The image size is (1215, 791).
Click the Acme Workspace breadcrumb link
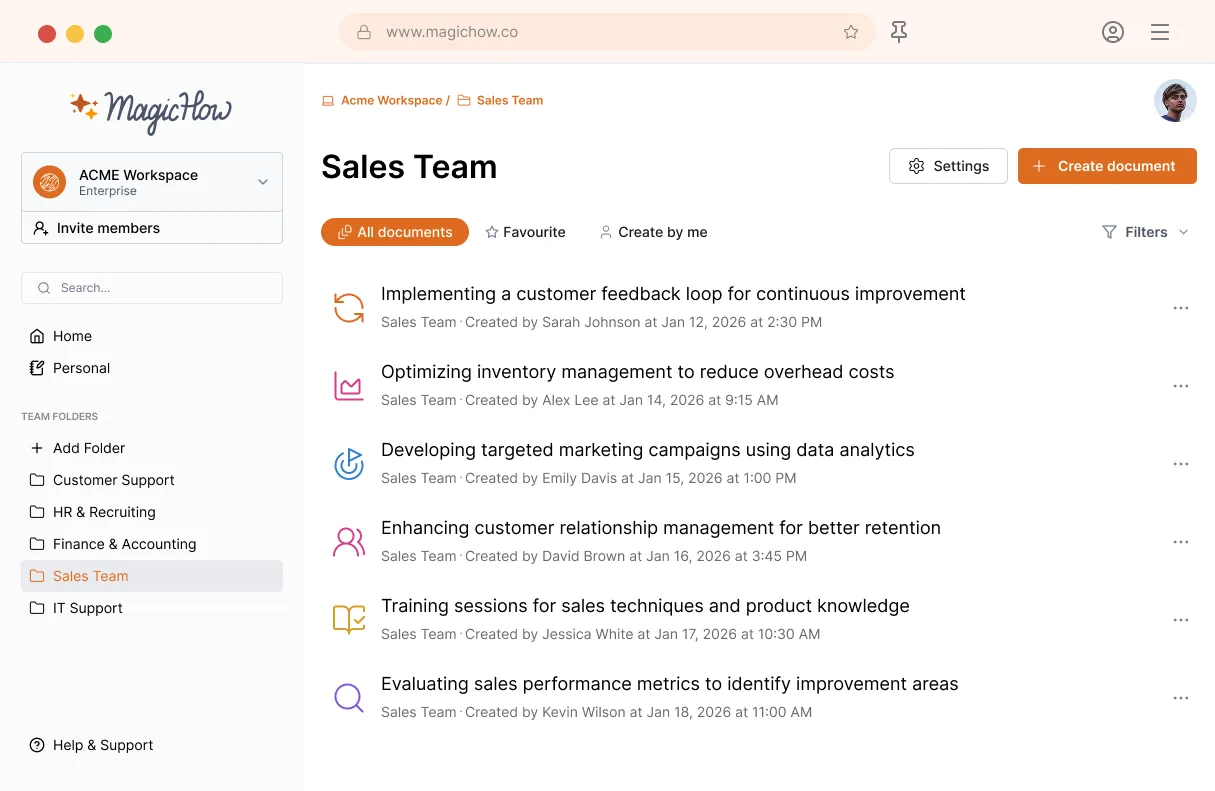391,100
